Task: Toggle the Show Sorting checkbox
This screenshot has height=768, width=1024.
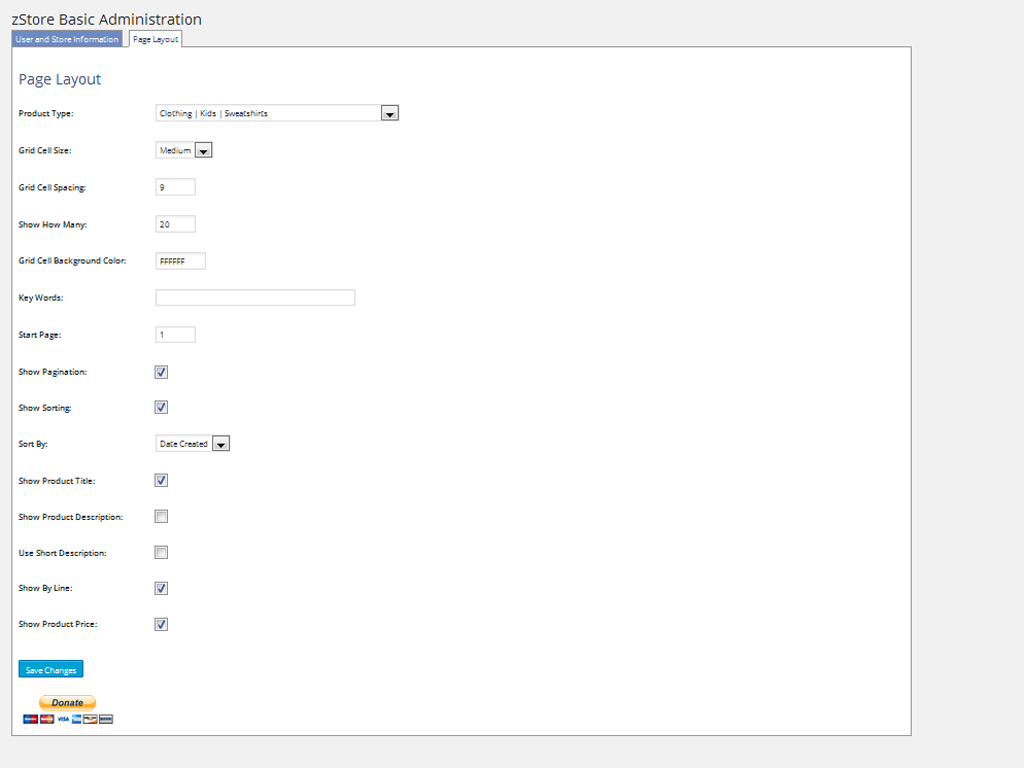Action: tap(161, 408)
